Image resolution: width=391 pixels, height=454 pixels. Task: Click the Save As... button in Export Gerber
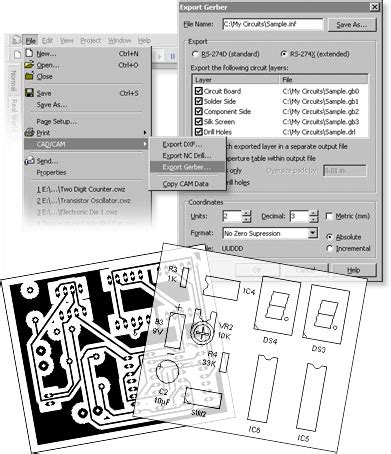(352, 25)
